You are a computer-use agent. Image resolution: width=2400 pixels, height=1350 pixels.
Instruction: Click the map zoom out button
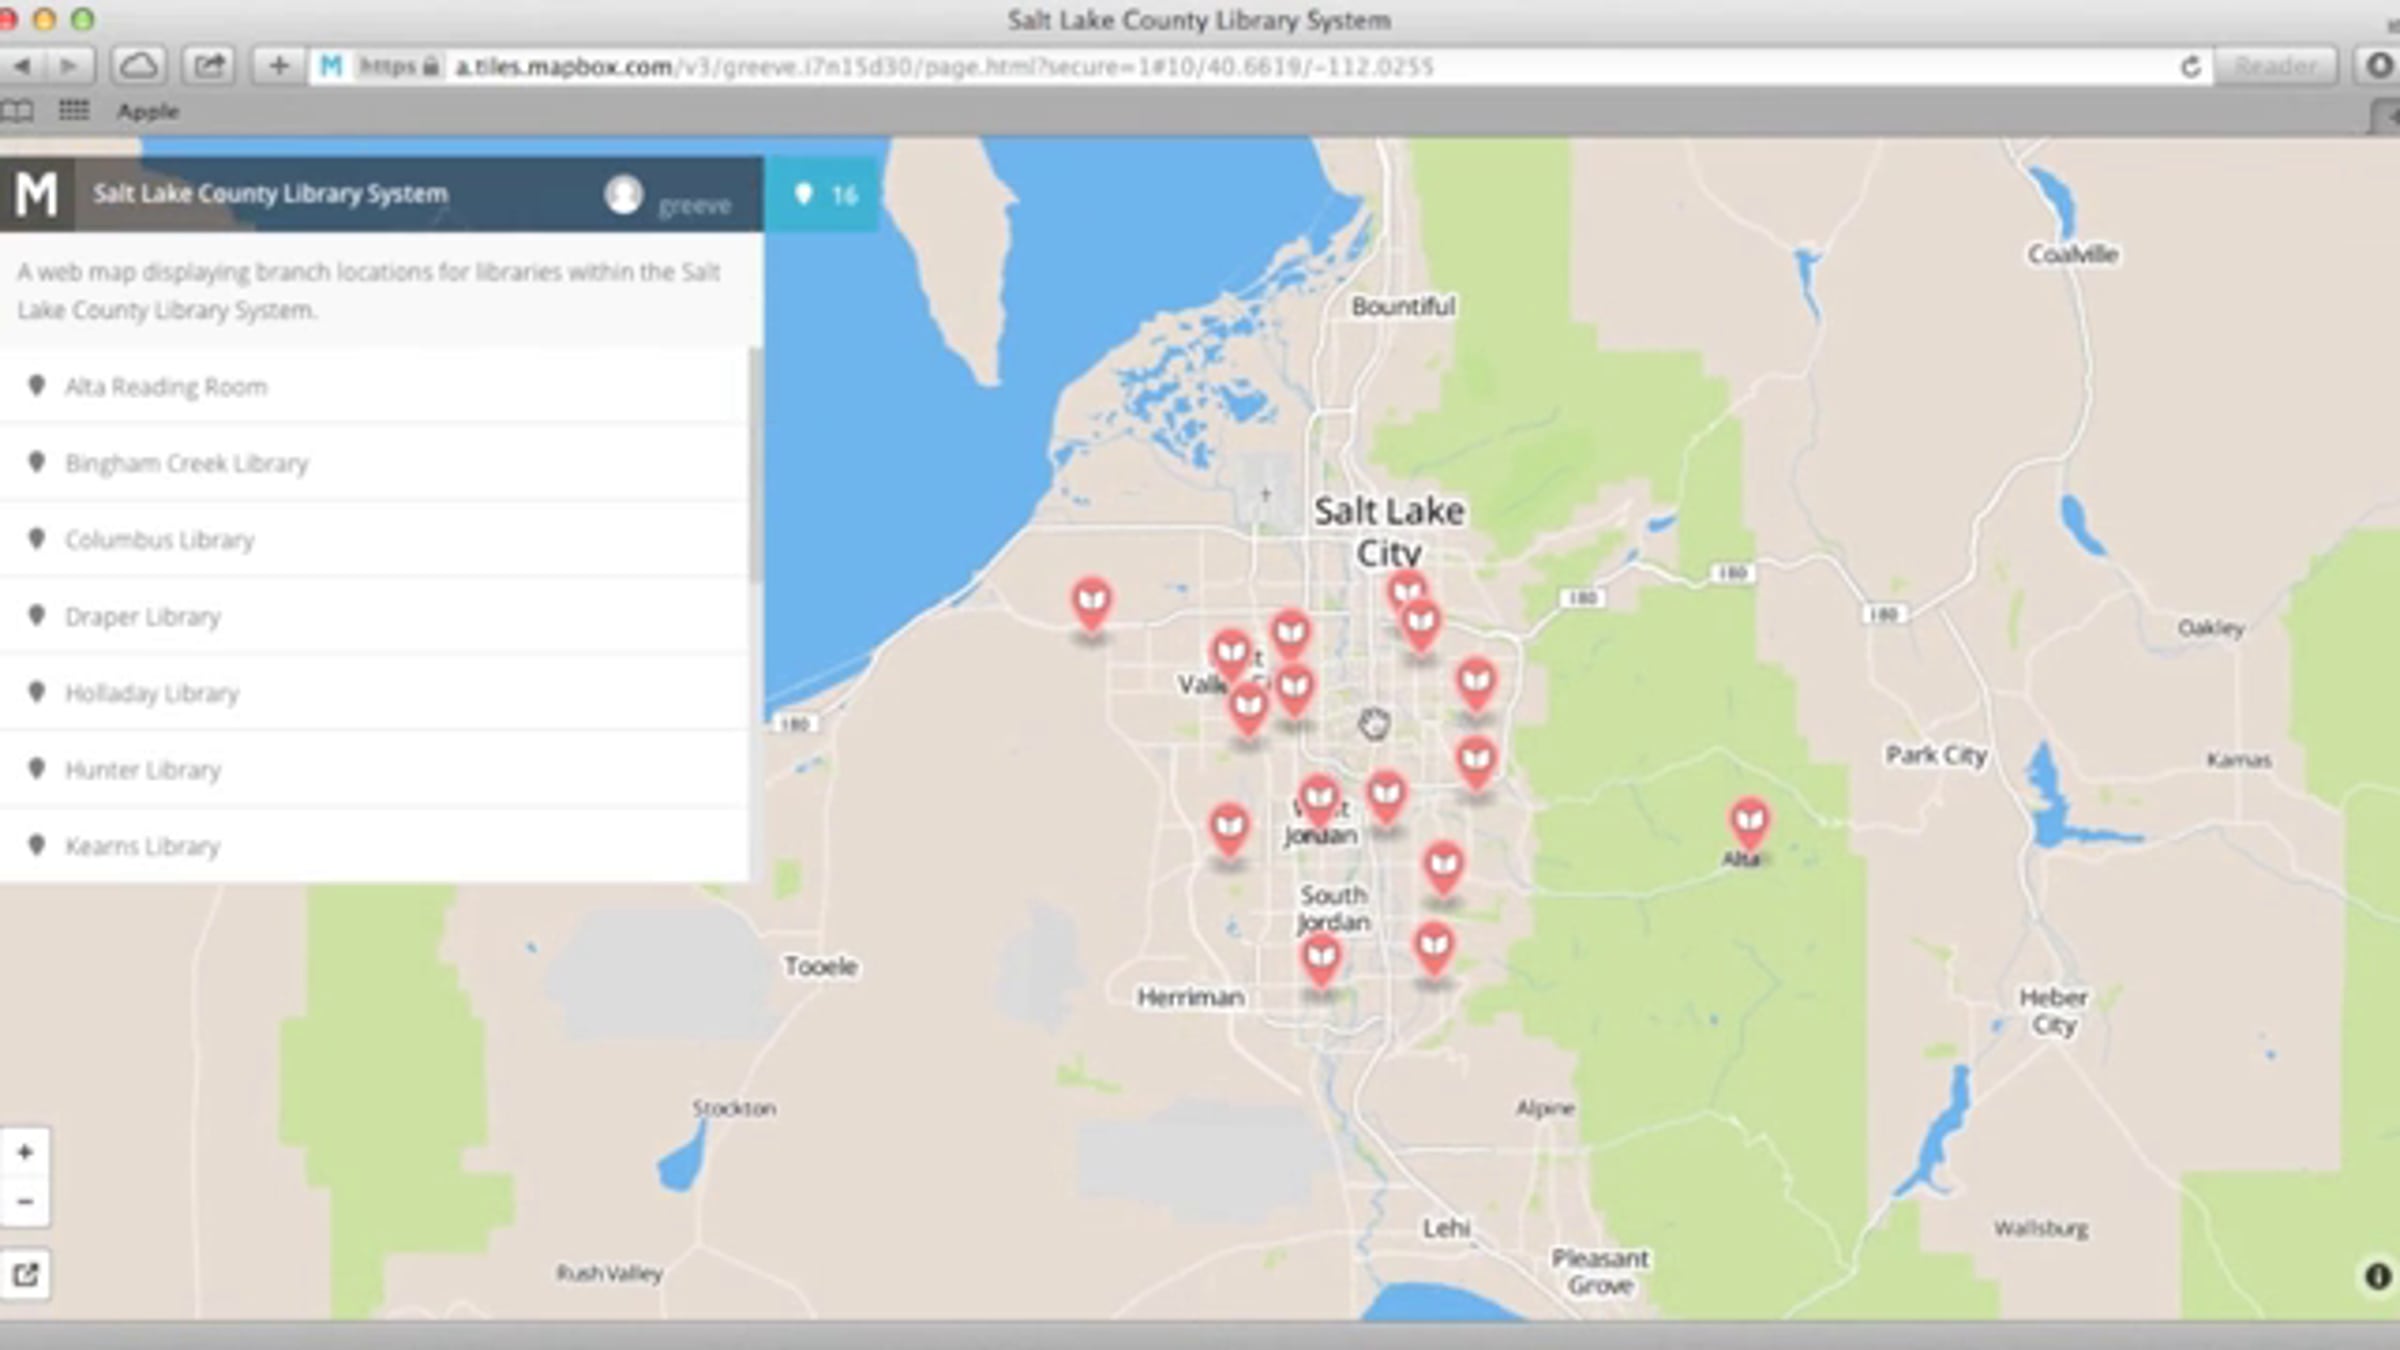(x=25, y=1201)
